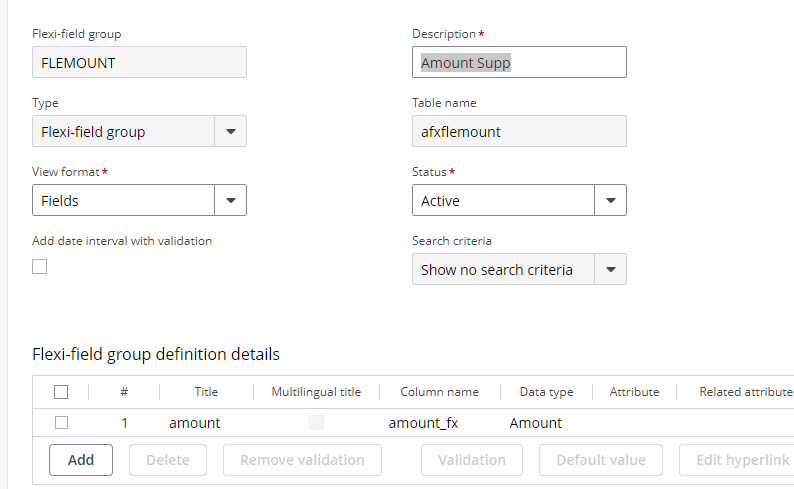Toggle the Multilingual title checkbox in amount row
The height and width of the screenshot is (489, 794).
tap(316, 423)
